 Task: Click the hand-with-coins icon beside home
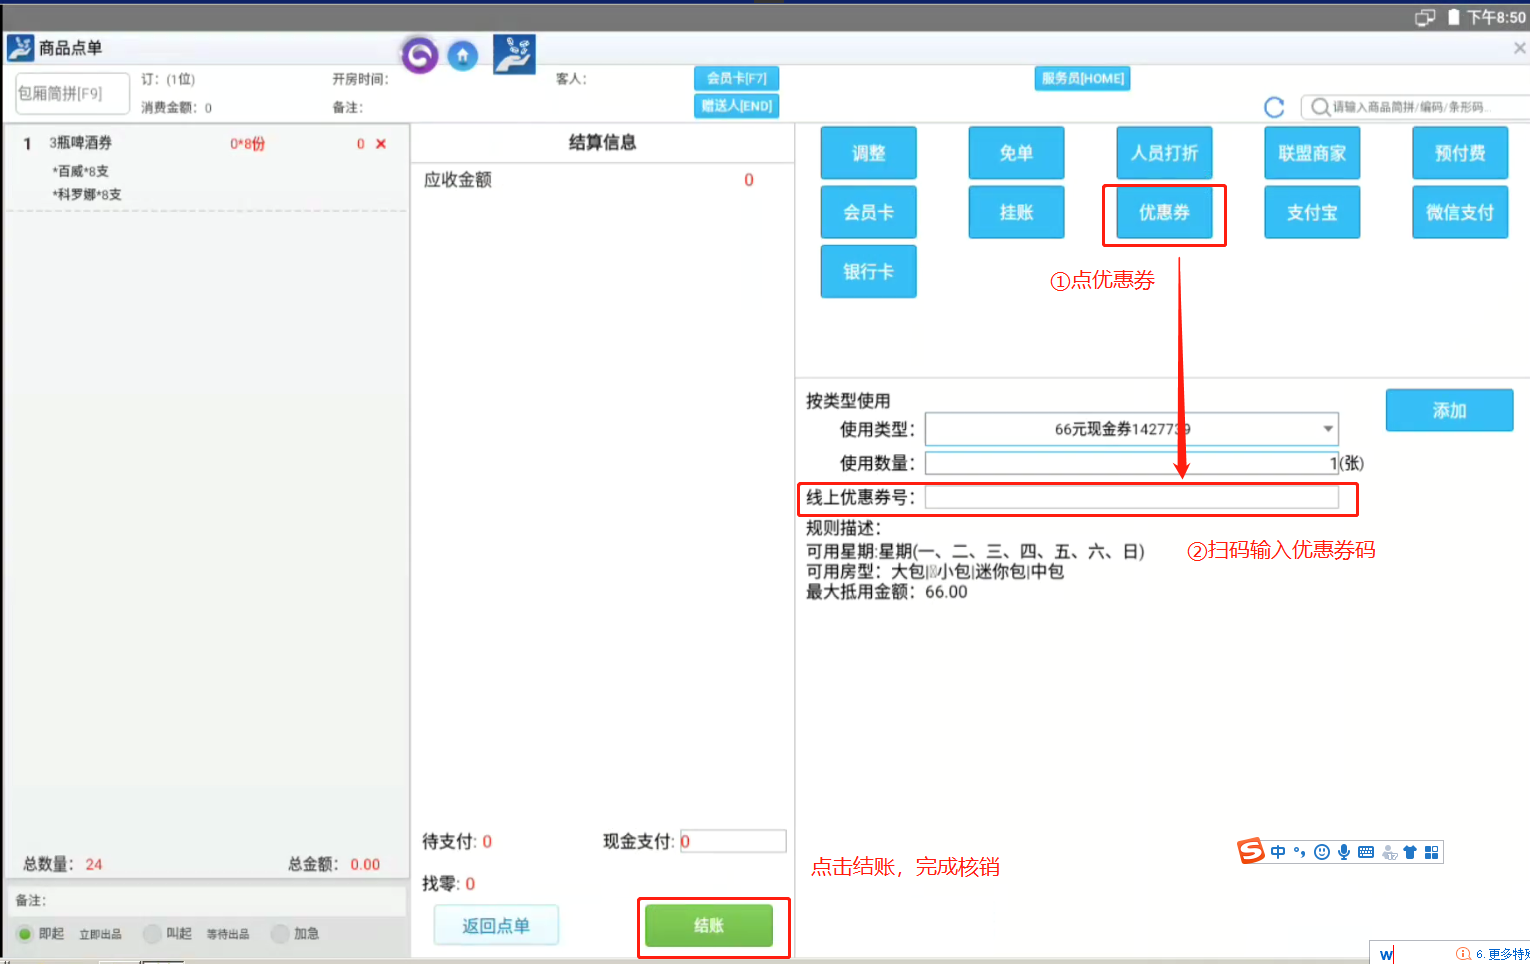pyautogui.click(x=514, y=54)
